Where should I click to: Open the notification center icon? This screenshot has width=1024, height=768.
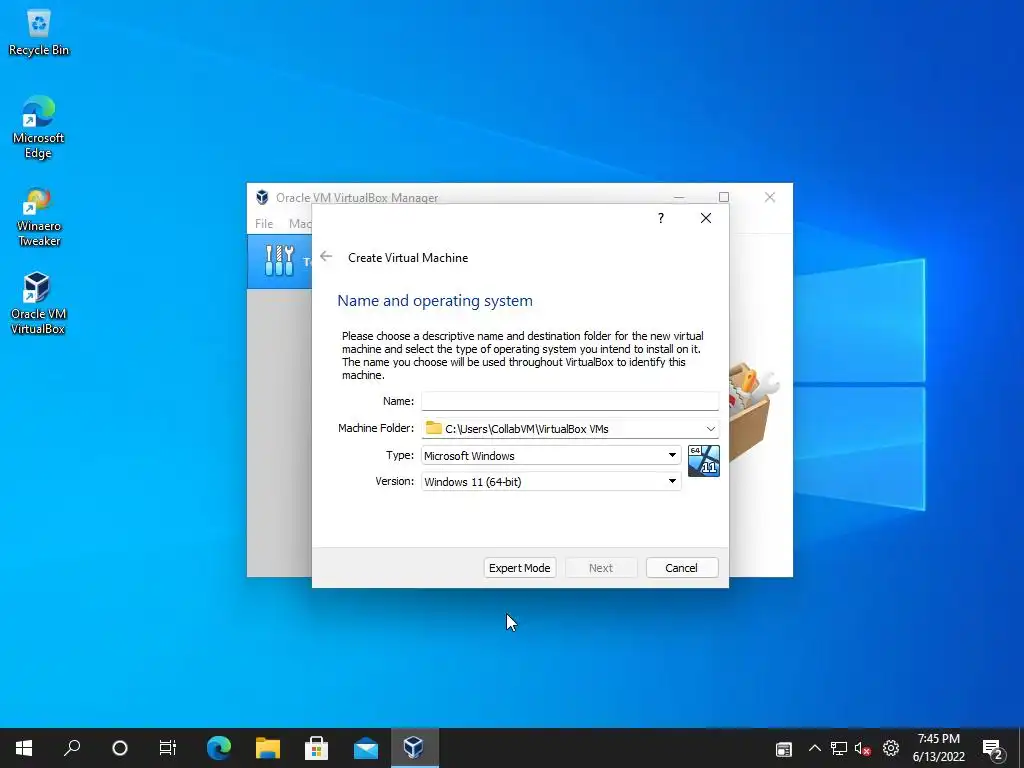tap(993, 749)
